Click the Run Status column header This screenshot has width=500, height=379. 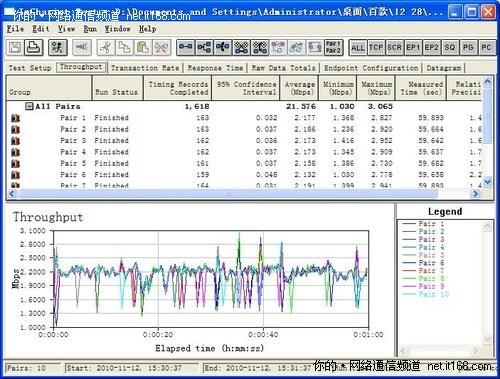(x=117, y=88)
